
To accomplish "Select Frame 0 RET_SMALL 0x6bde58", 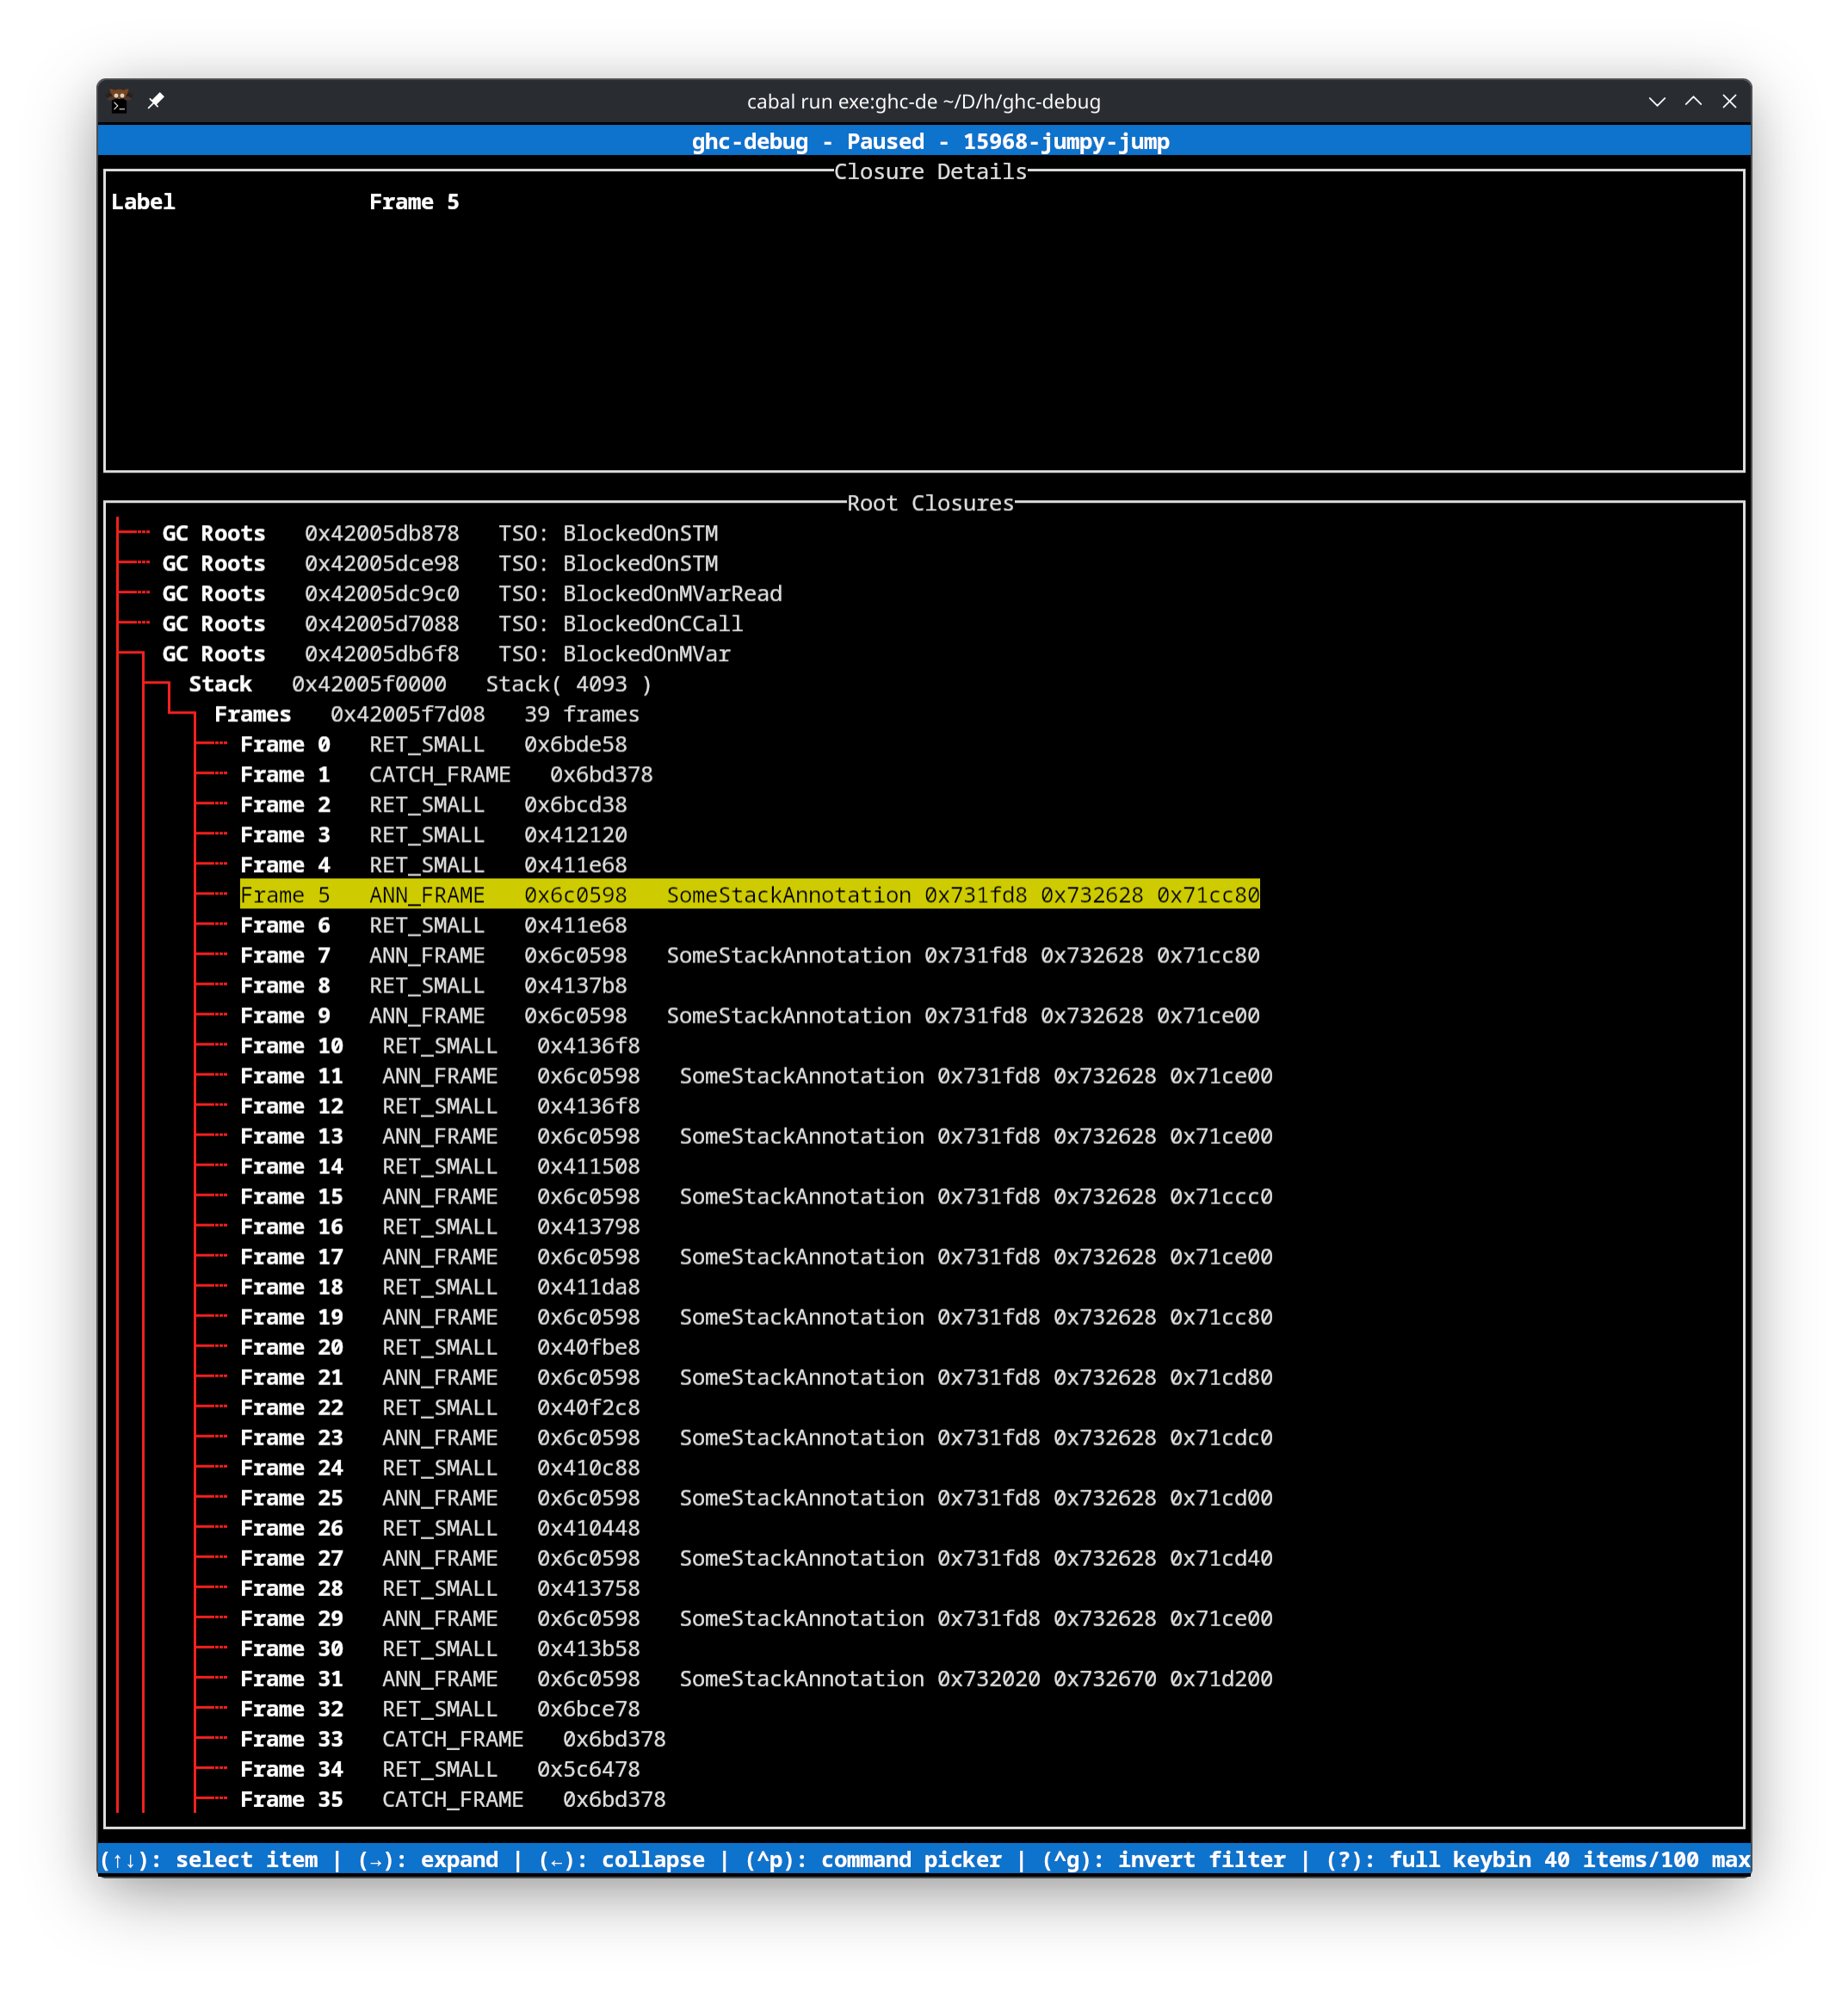I will point(434,744).
